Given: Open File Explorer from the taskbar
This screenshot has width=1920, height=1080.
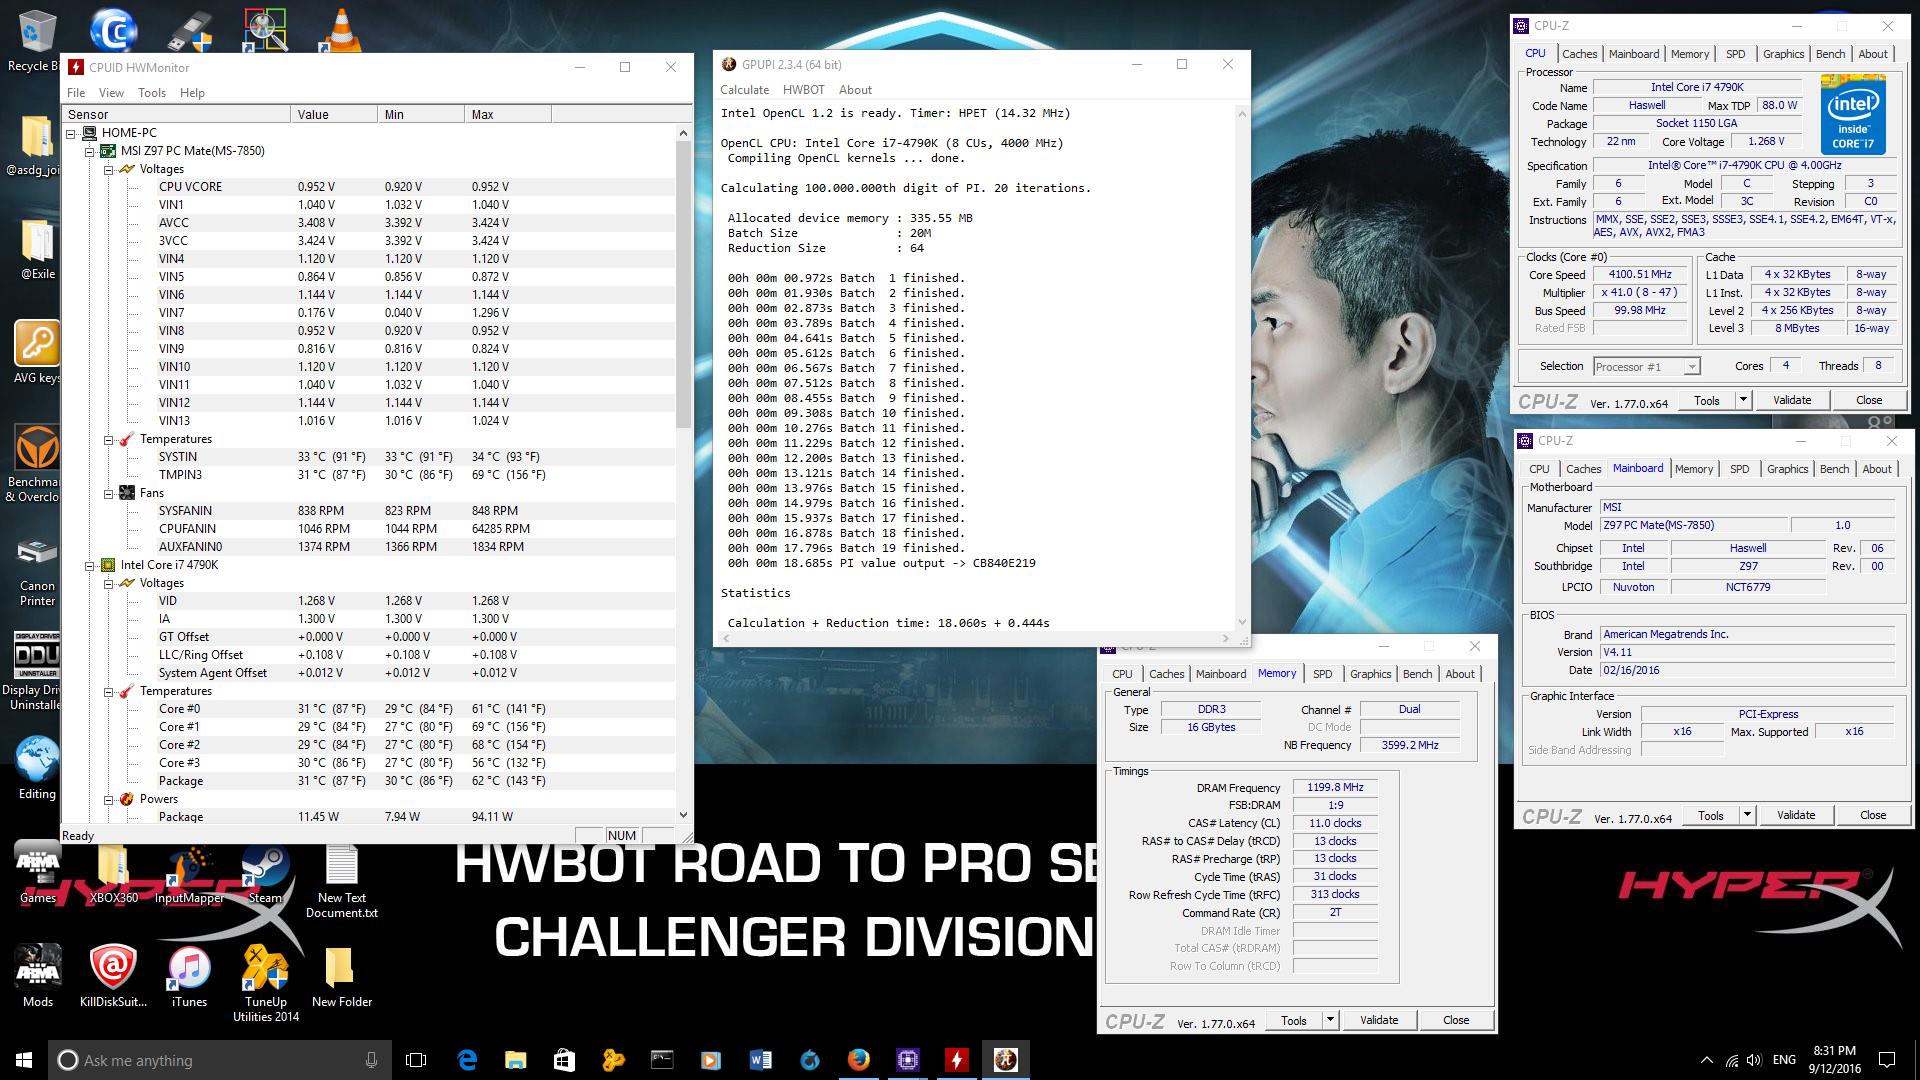Looking at the screenshot, I should pos(515,1060).
